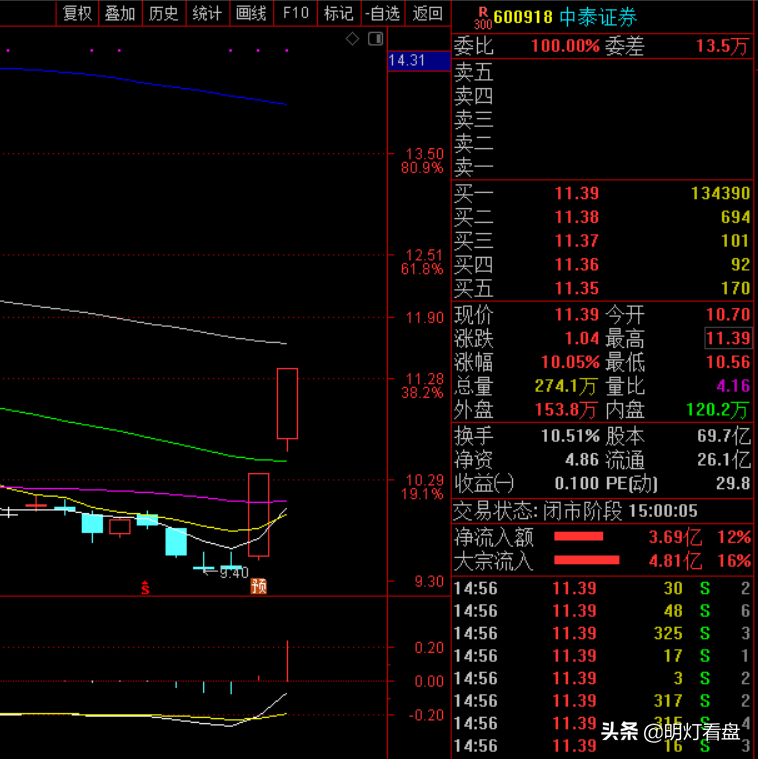This screenshot has width=758, height=759.
Task: Click the 11.28 38.2% axis level
Action: click(423, 386)
